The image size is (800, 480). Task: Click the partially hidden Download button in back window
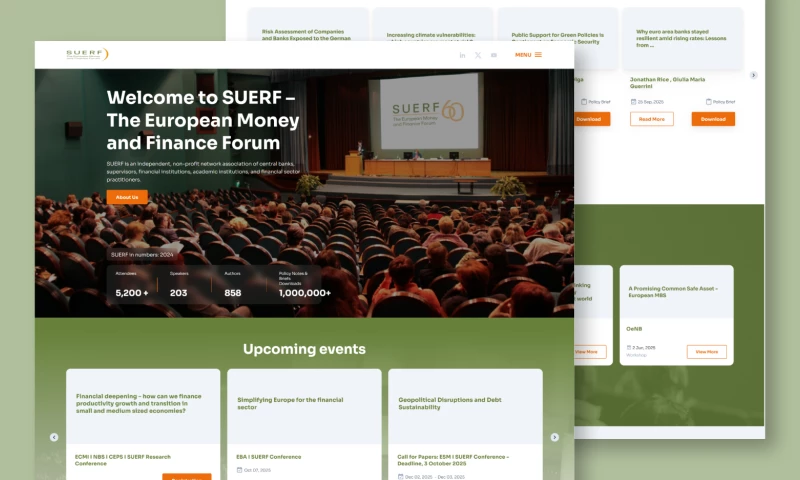[592, 119]
